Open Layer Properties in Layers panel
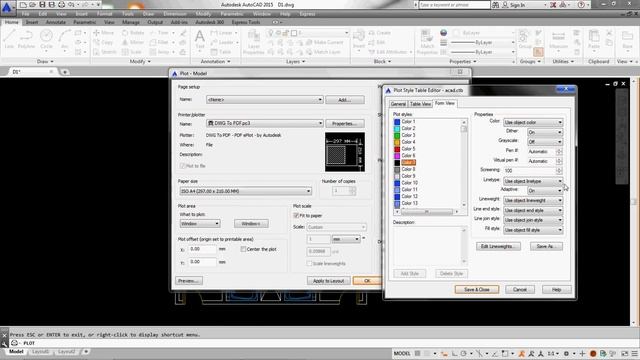This screenshot has width=640, height=360. tap(253, 42)
